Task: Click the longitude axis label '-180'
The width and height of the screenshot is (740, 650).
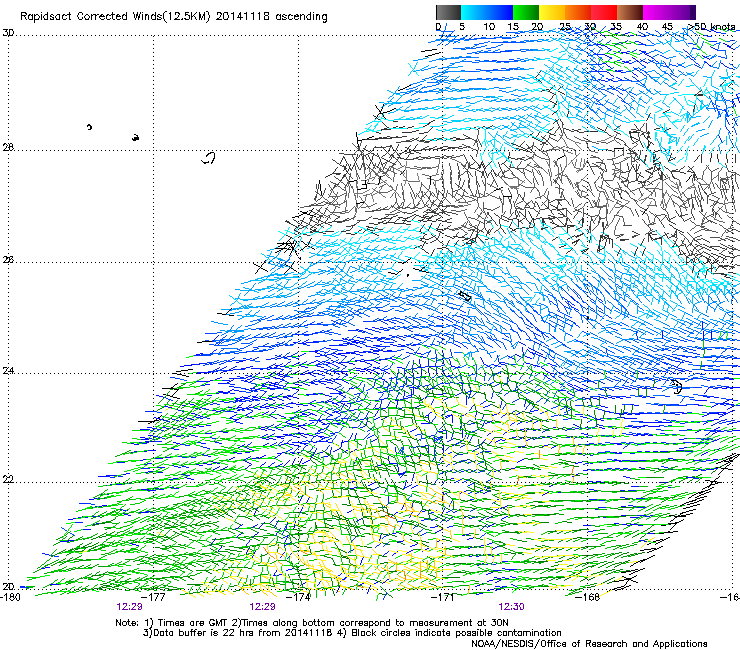Action: tap(10, 597)
